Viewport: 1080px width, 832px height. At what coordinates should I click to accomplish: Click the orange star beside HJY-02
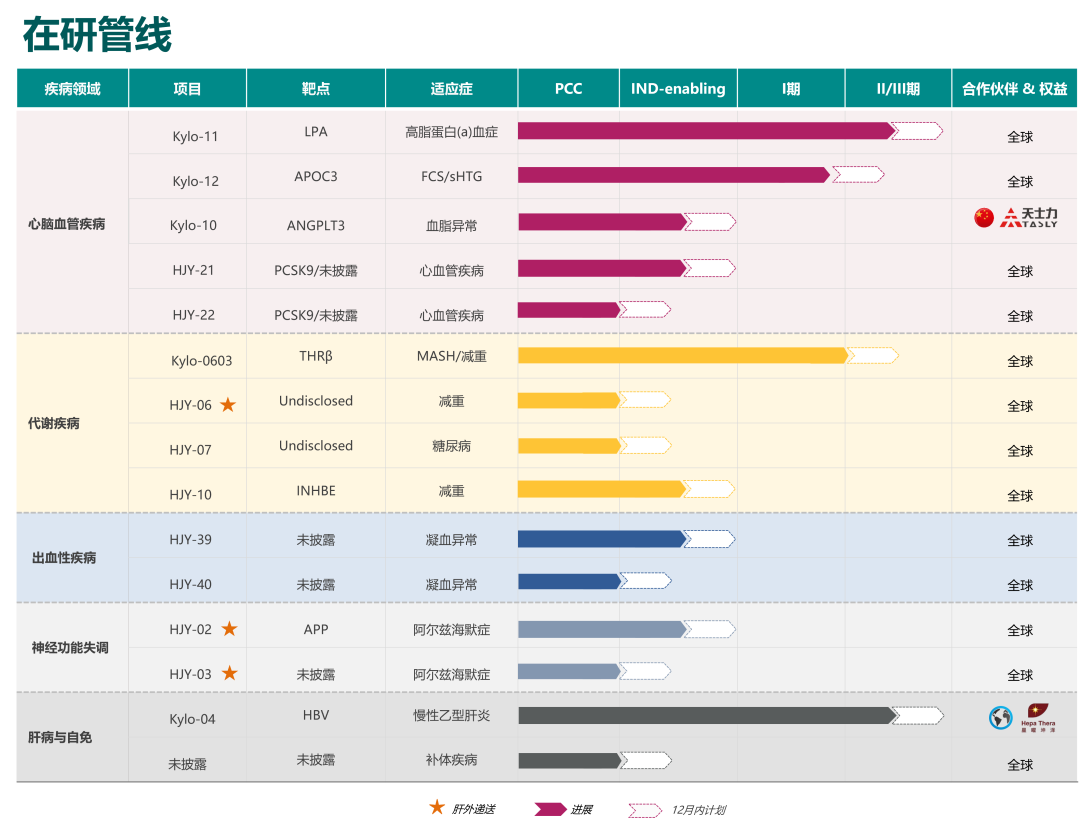[x=229, y=629]
